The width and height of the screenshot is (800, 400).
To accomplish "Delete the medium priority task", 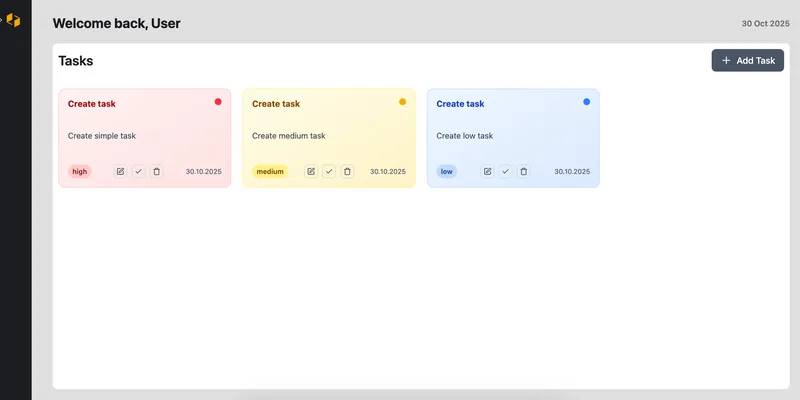I will tap(347, 171).
